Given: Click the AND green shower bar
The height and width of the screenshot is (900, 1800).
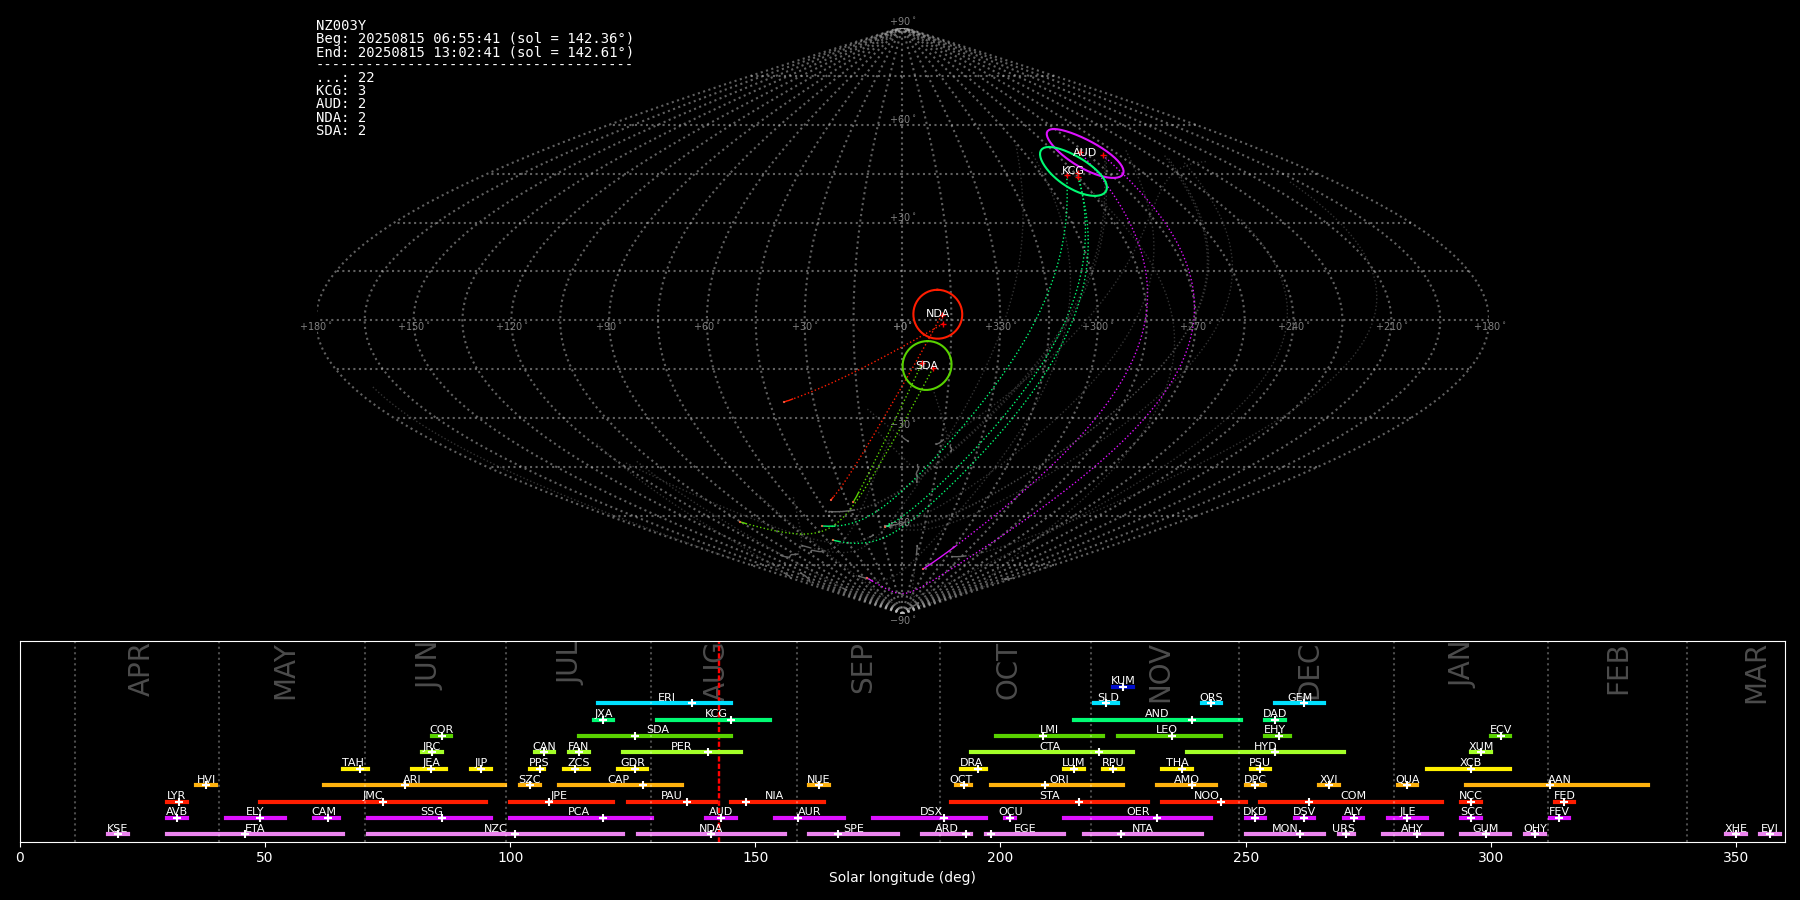Looking at the screenshot, I should (x=1157, y=719).
